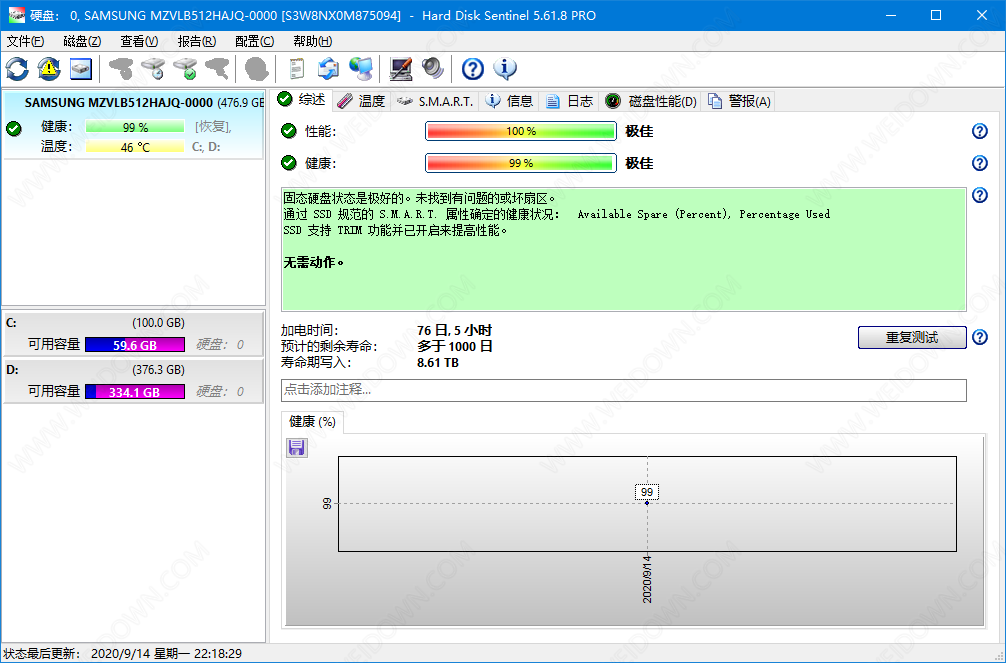This screenshot has width=1006, height=663.
Task: Click the Hard Disk Sentinel title bar app icon
Action: [x=17, y=15]
